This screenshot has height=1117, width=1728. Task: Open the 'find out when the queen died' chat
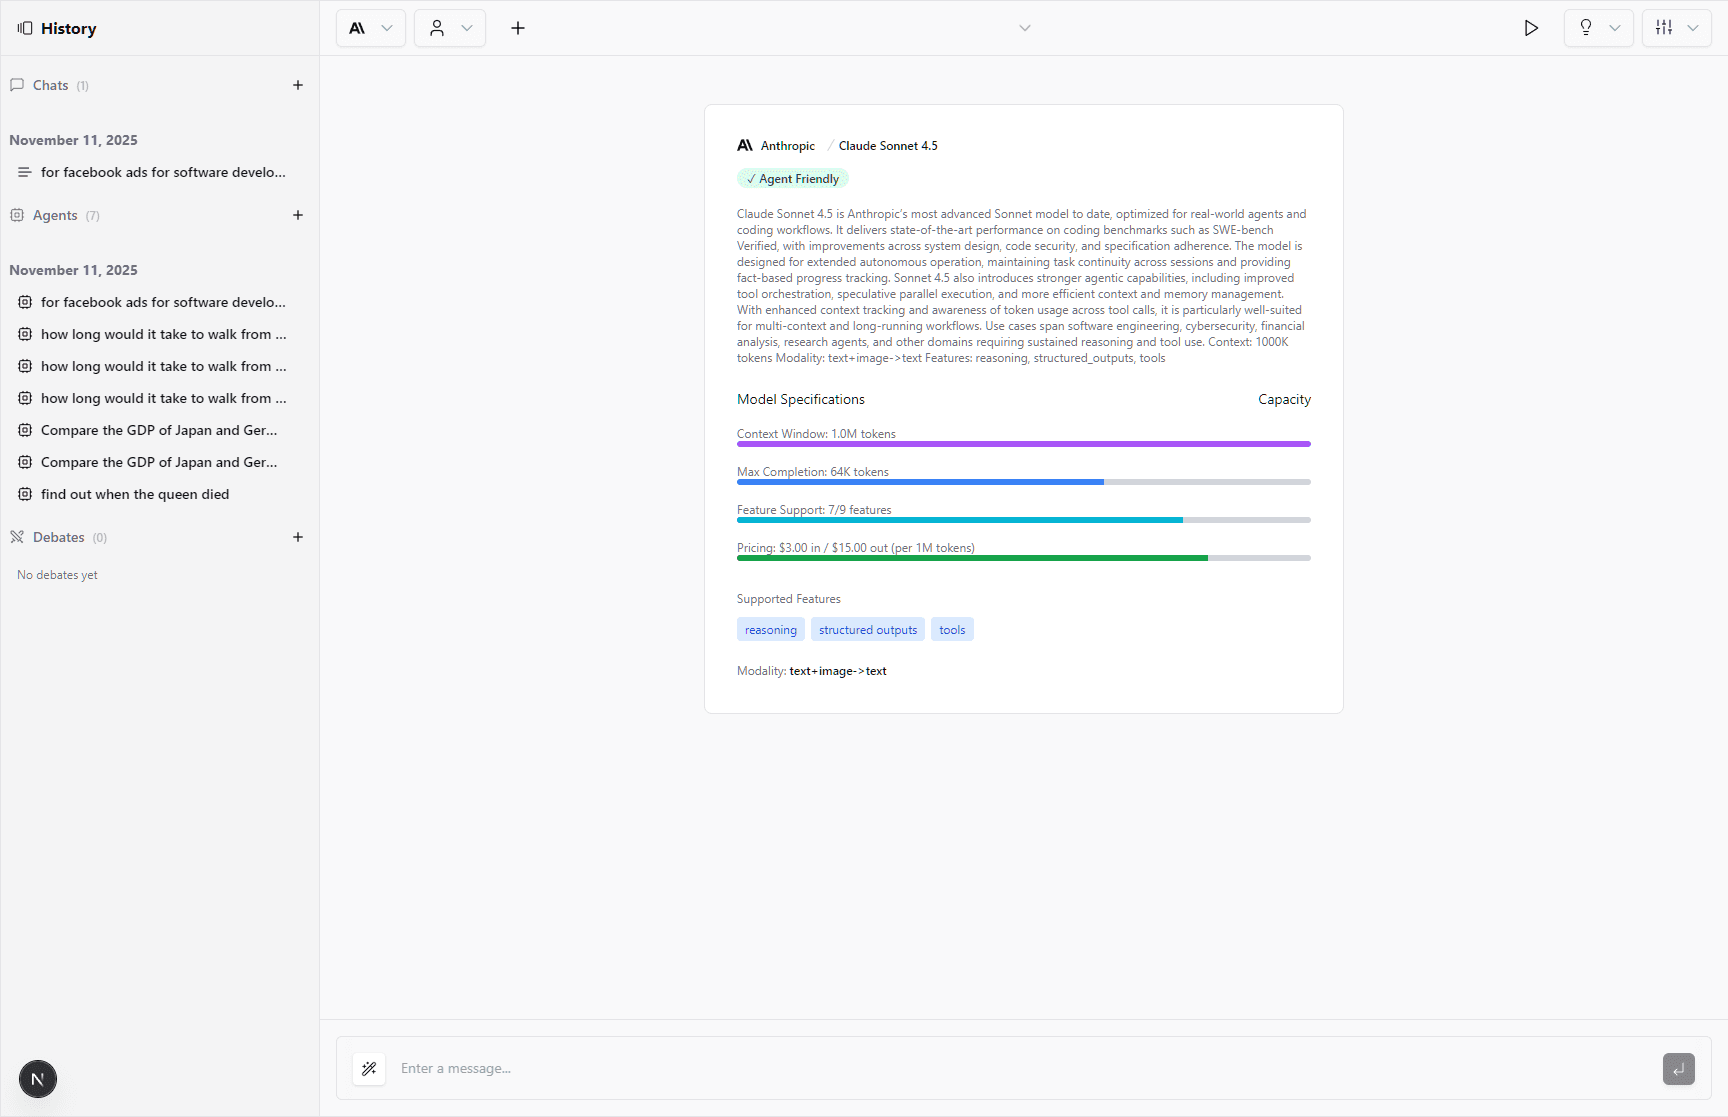coord(135,494)
